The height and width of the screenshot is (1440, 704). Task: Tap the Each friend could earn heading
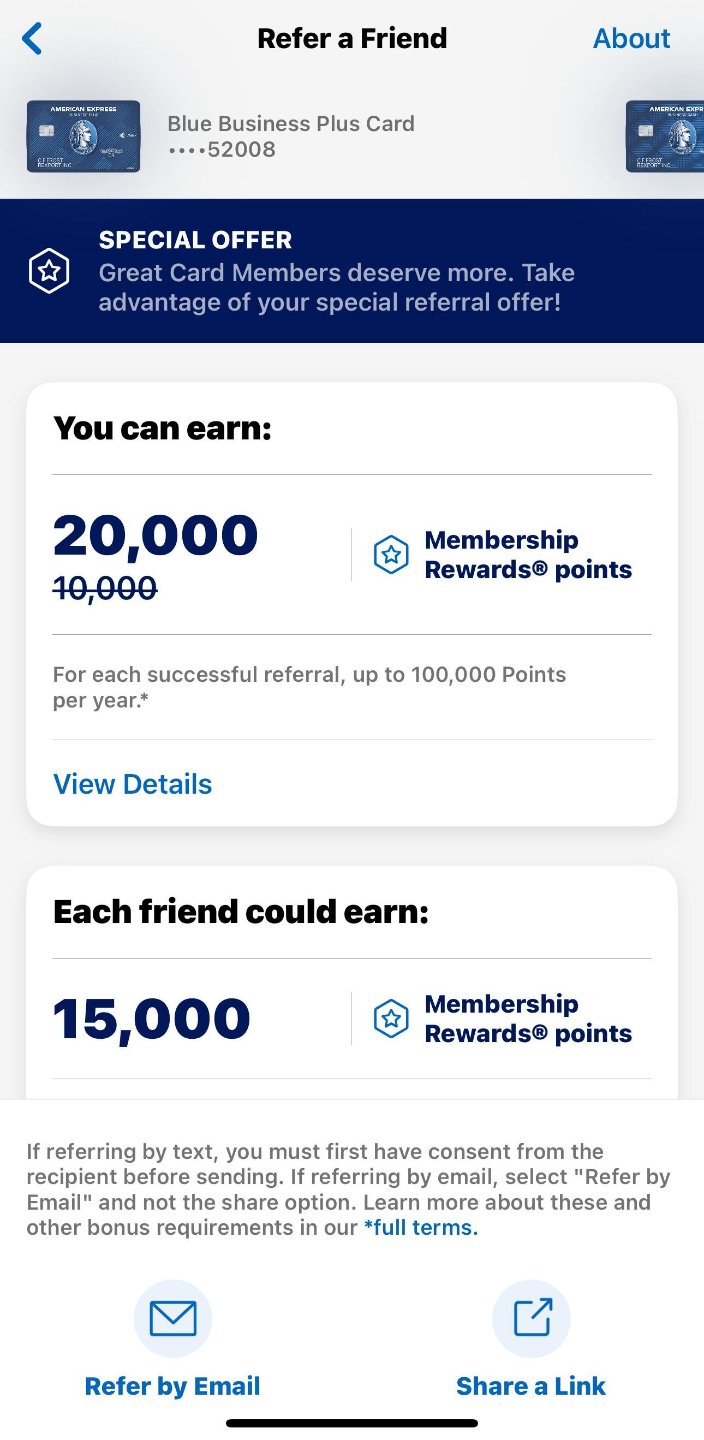tap(240, 912)
